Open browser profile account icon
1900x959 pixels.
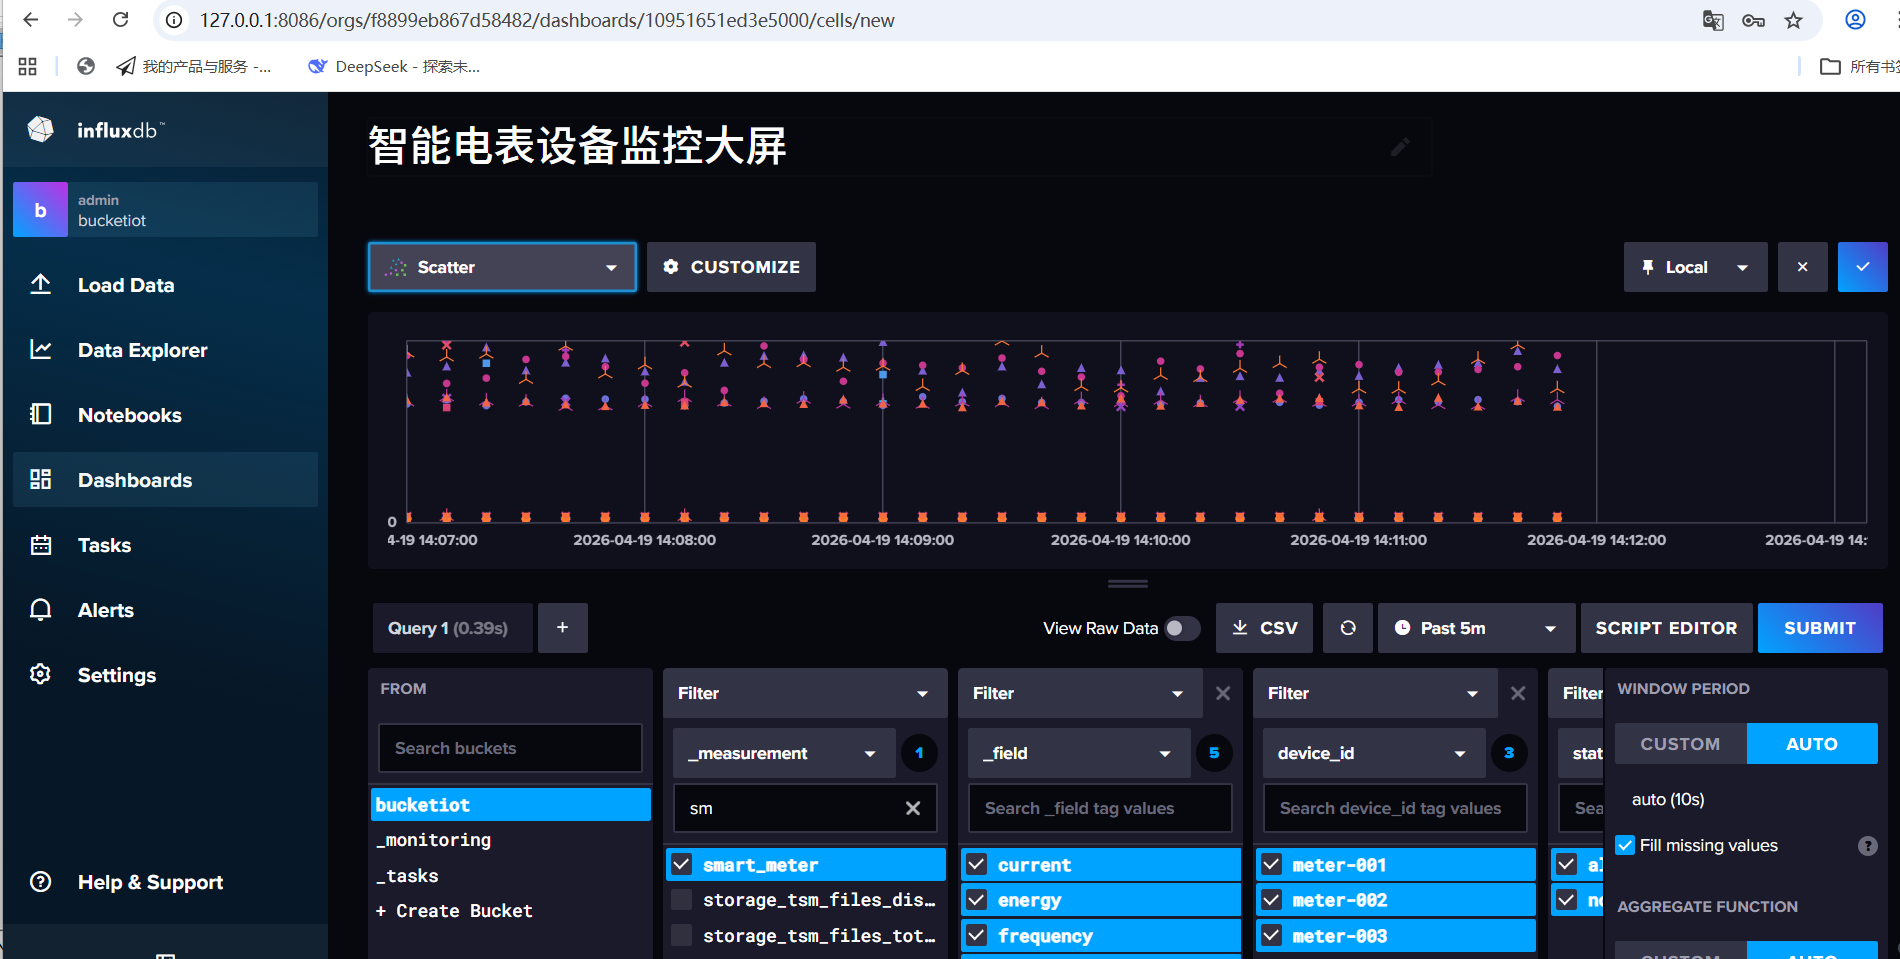1855,20
